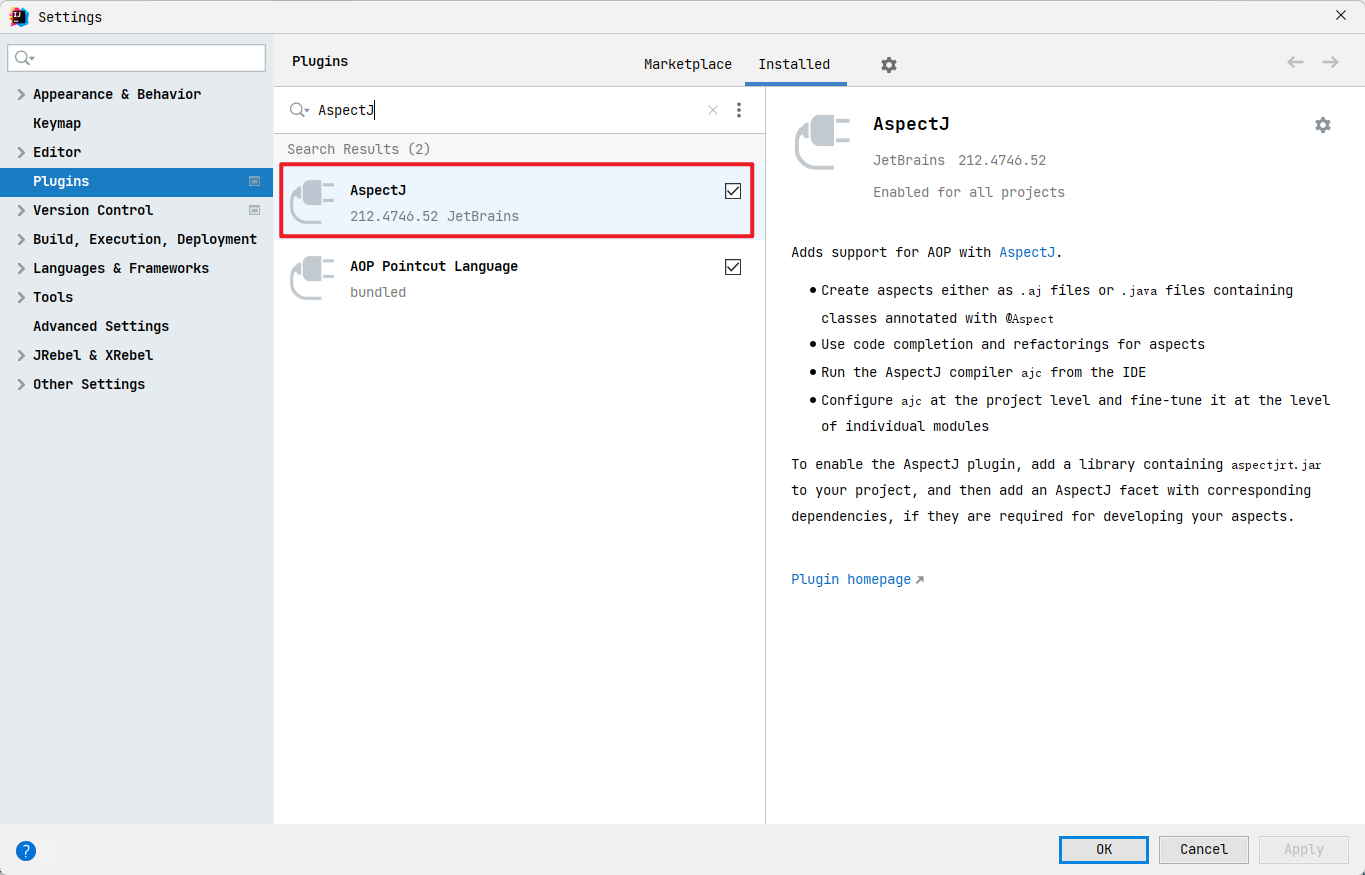Disable the AspectJ plugin checkbox
Viewport: 1365px width, 875px height.
pos(733,191)
